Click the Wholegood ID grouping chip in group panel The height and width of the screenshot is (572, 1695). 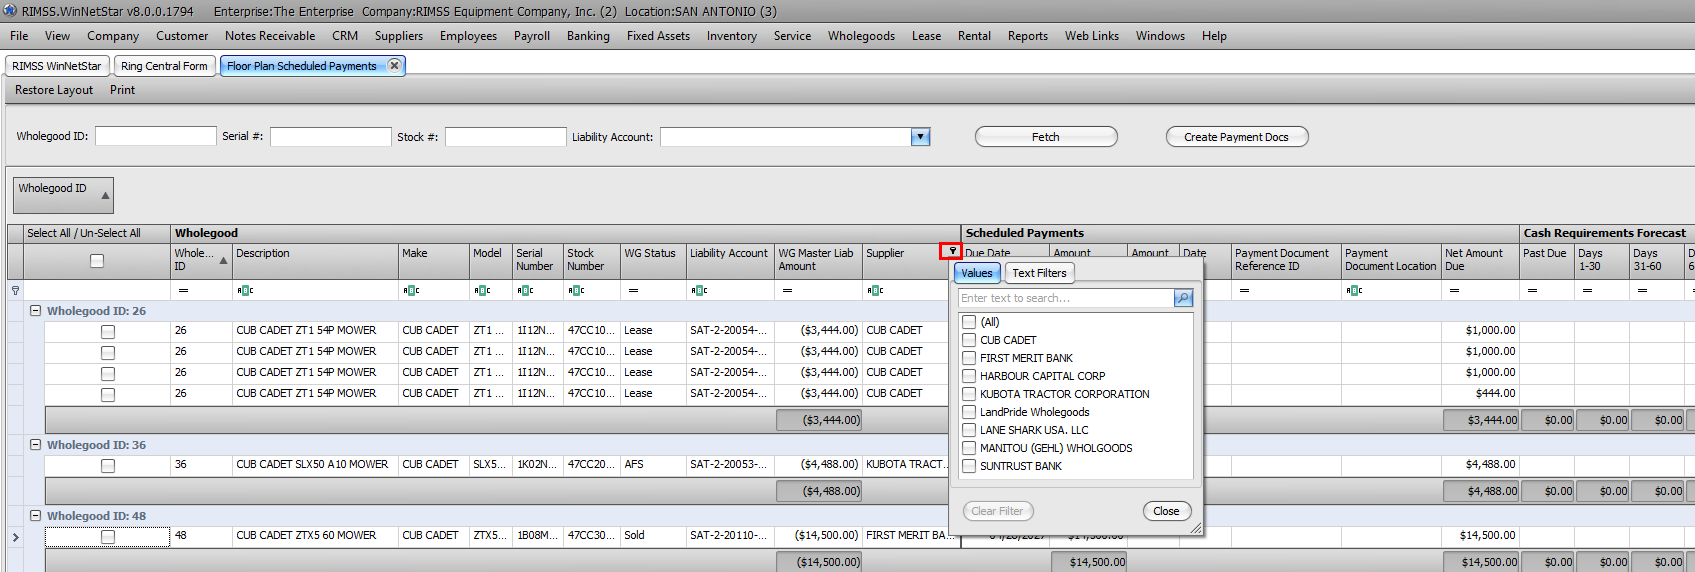point(63,195)
